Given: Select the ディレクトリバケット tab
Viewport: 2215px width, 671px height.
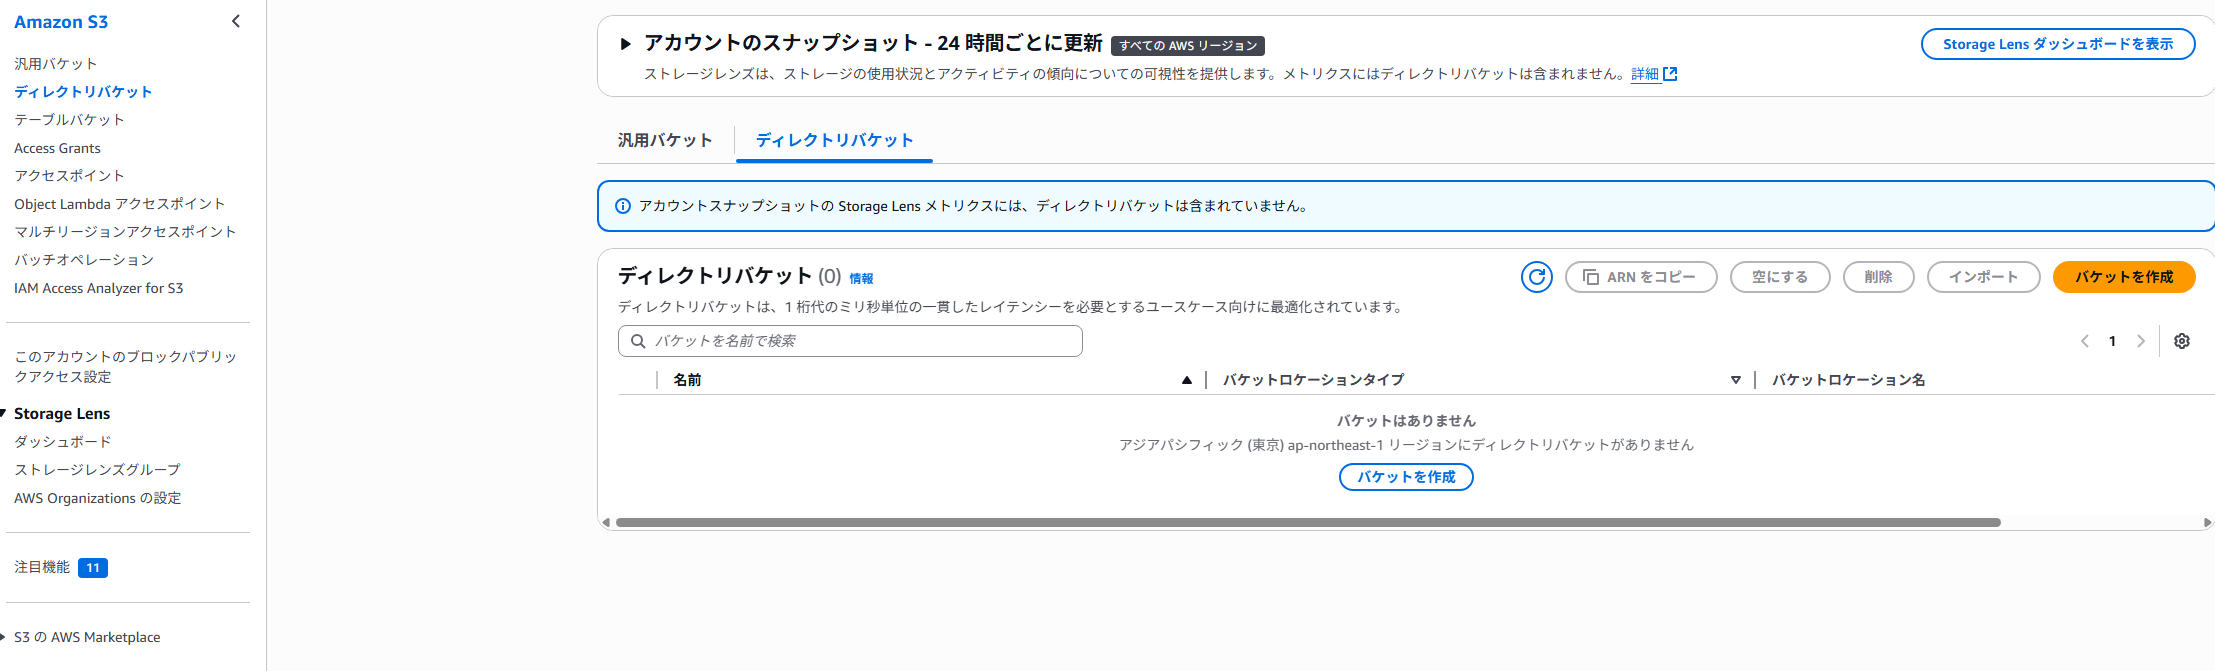Looking at the screenshot, I should click(x=835, y=140).
